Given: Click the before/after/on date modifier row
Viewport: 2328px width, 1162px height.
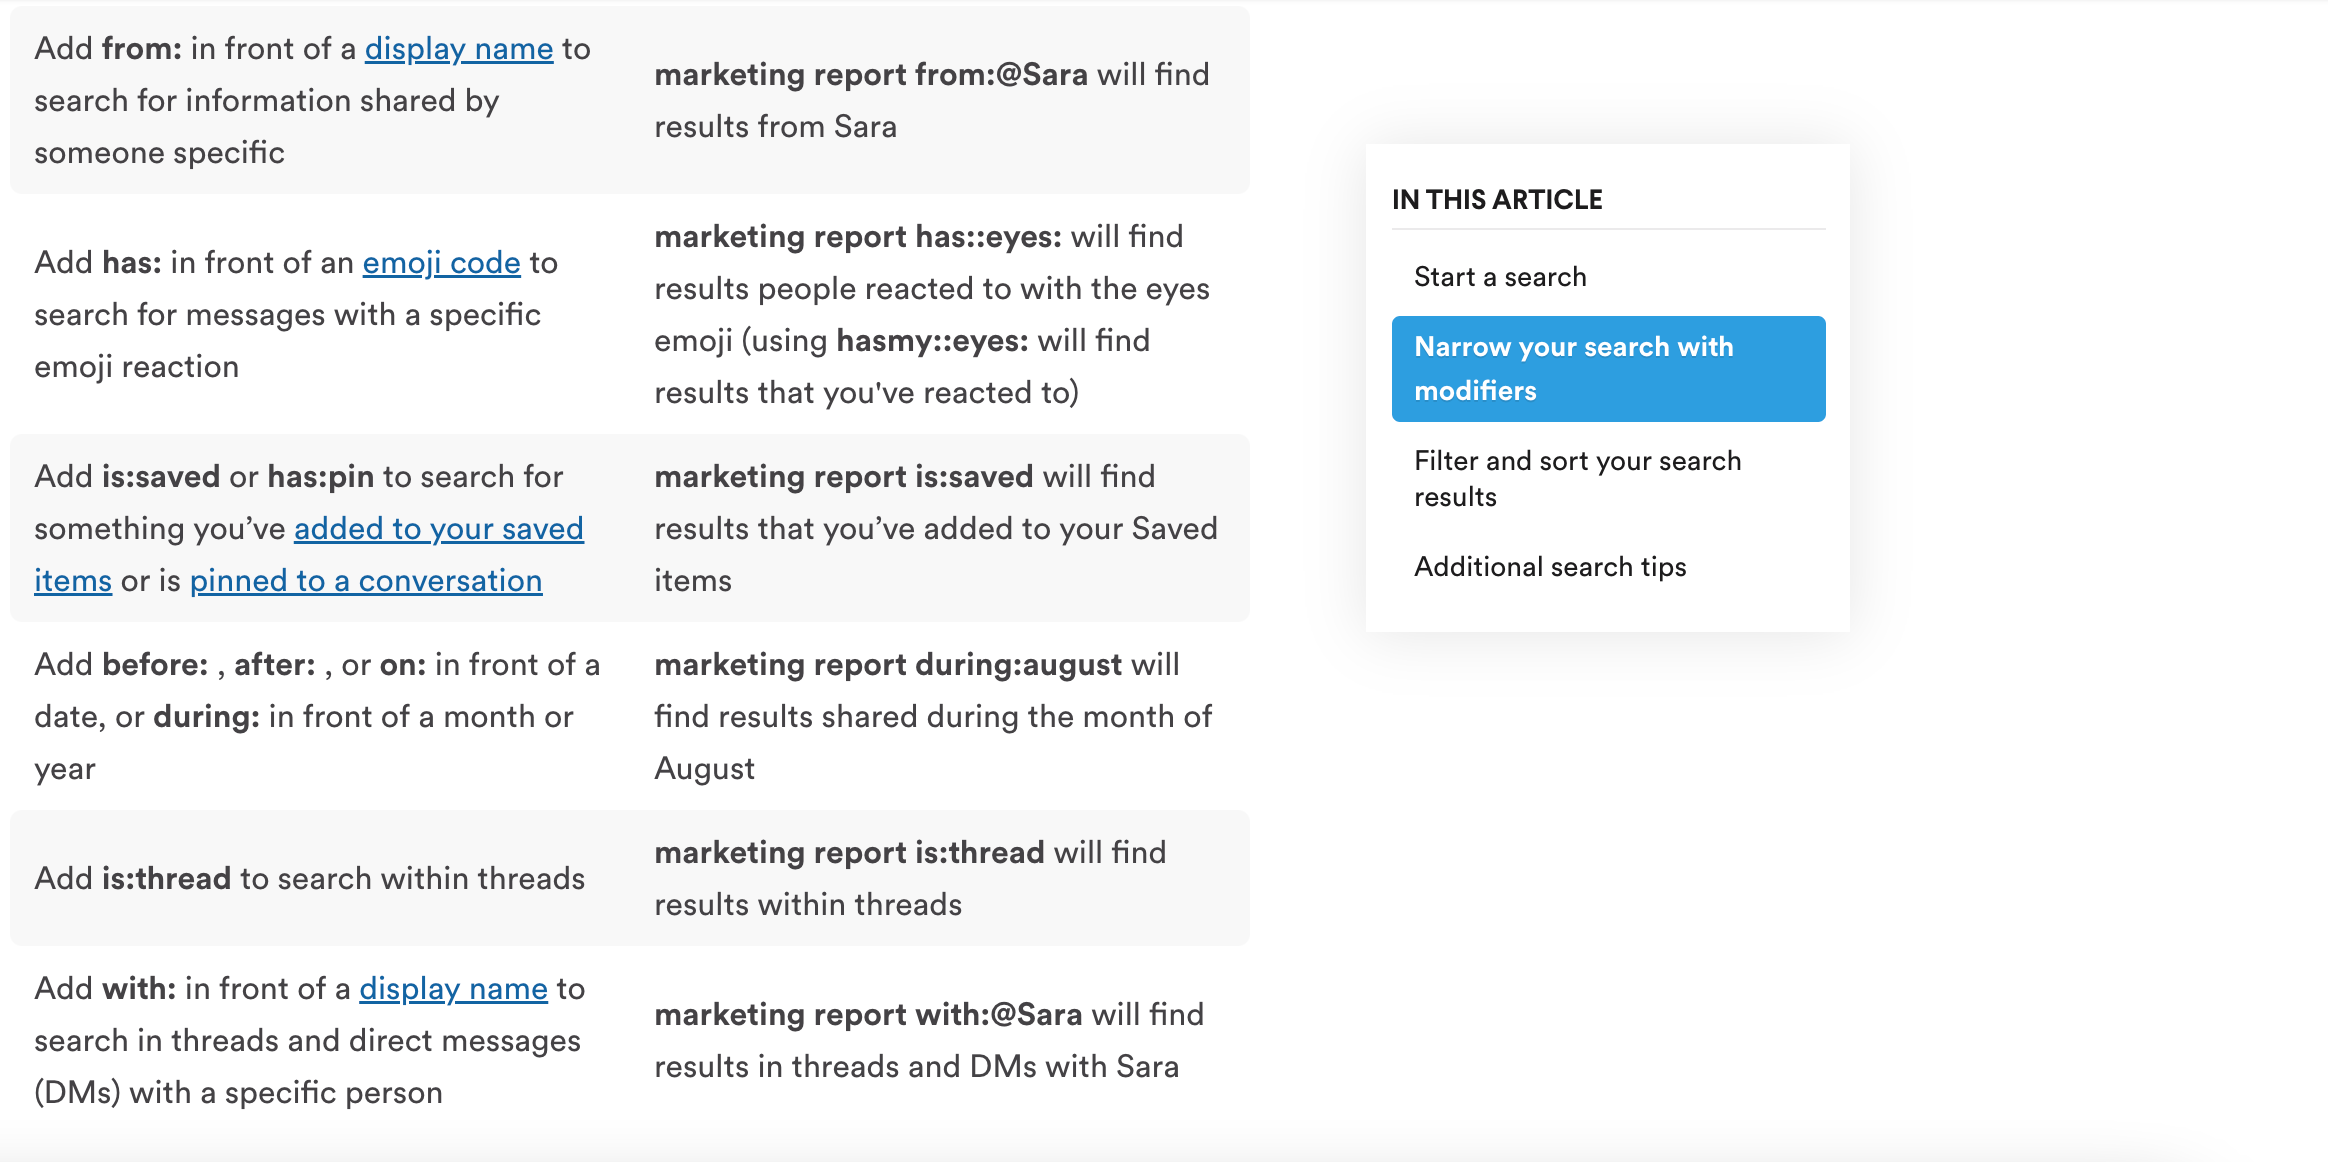Looking at the screenshot, I should click(x=317, y=716).
